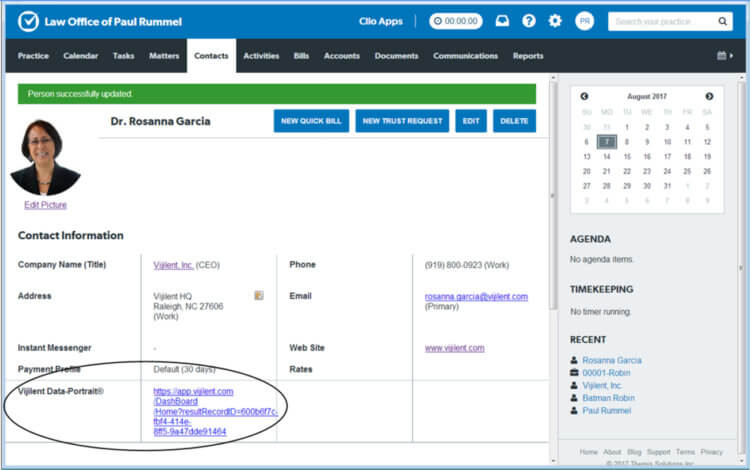
Task: Start the 00:00:00 timer
Action: click(x=456, y=21)
